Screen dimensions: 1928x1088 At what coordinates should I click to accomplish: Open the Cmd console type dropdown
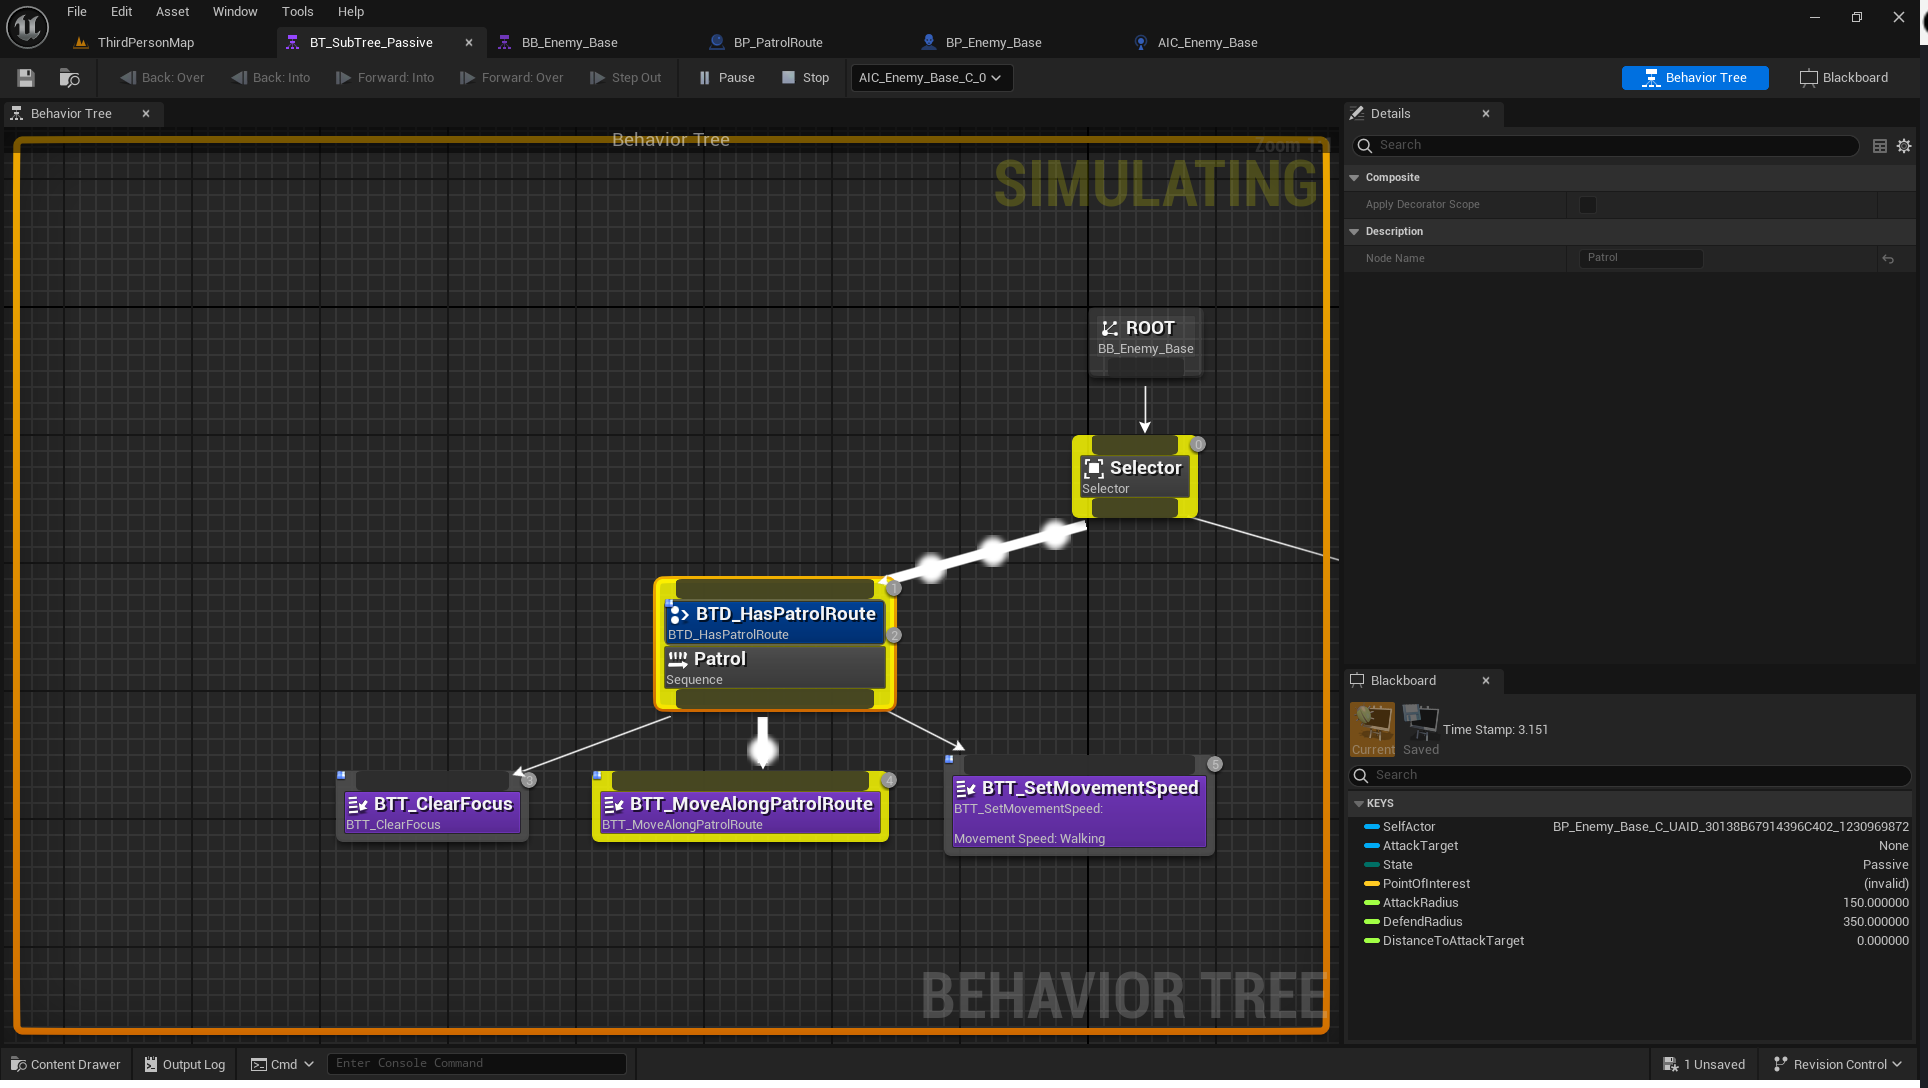coord(282,1065)
